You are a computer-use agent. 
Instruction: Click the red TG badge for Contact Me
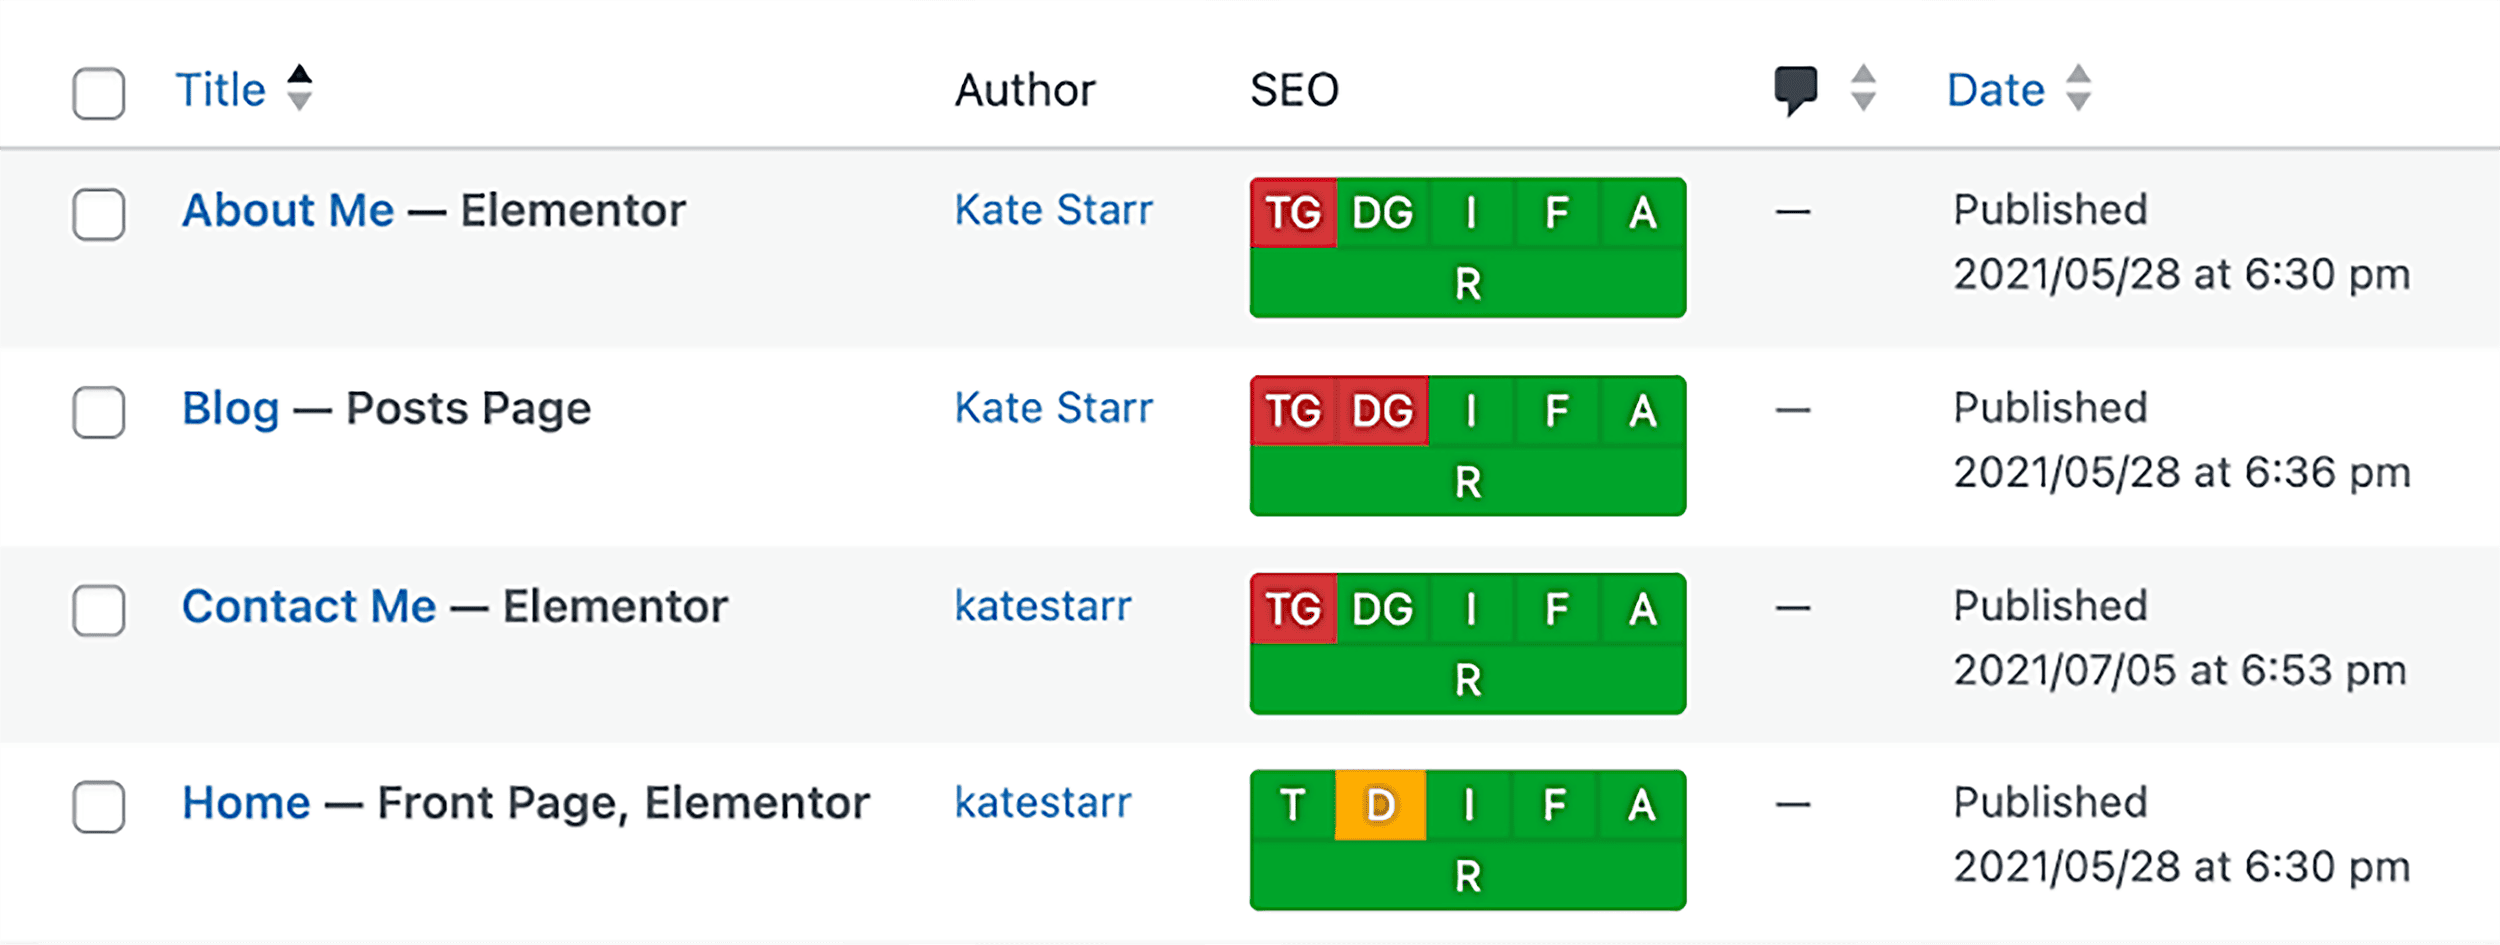(x=1292, y=606)
